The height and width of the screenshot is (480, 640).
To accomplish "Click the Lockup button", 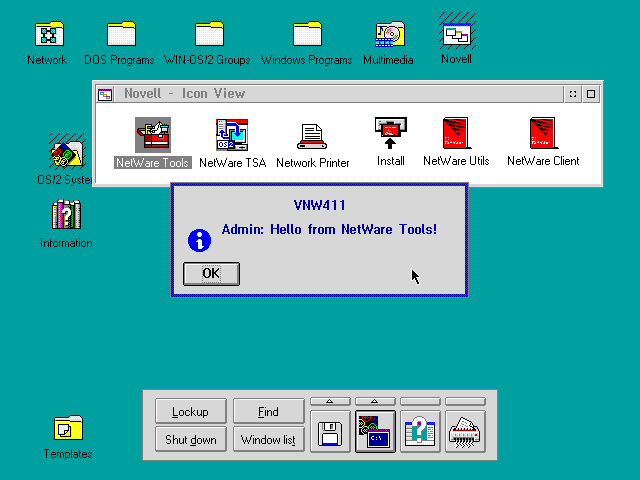I will [x=191, y=411].
